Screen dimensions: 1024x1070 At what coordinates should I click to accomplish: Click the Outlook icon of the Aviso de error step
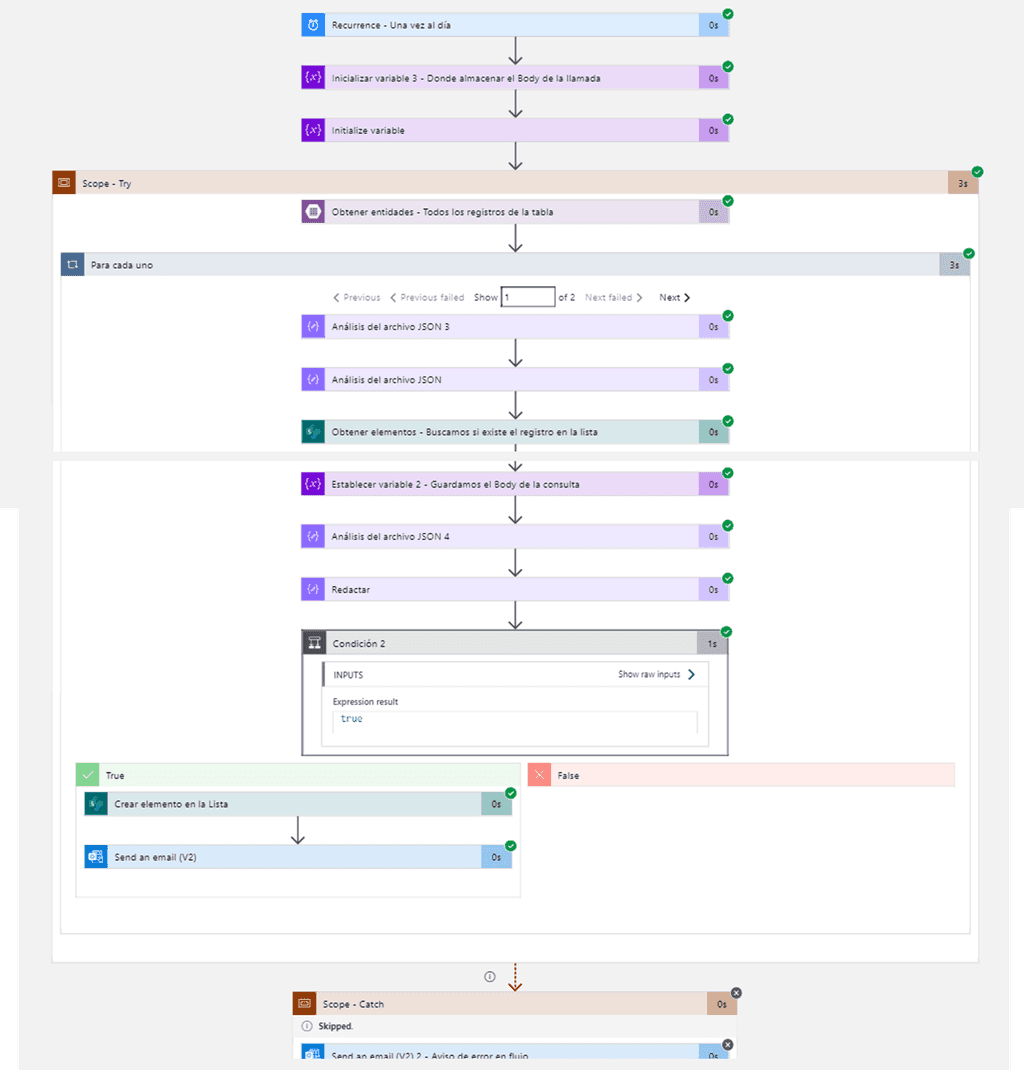313,1052
